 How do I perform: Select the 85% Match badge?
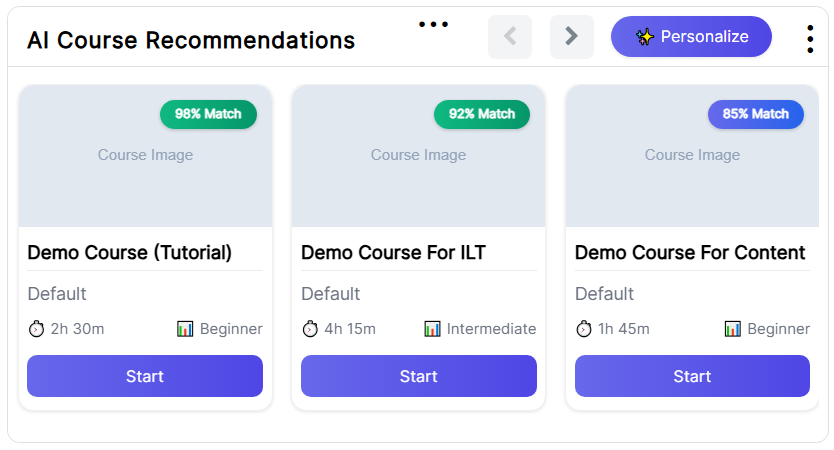point(755,114)
